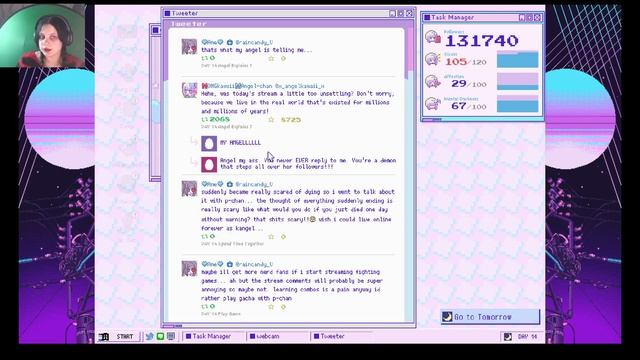Screen dimensions: 640x360
Task: Click the Ame username on top tweet
Action: [212, 42]
